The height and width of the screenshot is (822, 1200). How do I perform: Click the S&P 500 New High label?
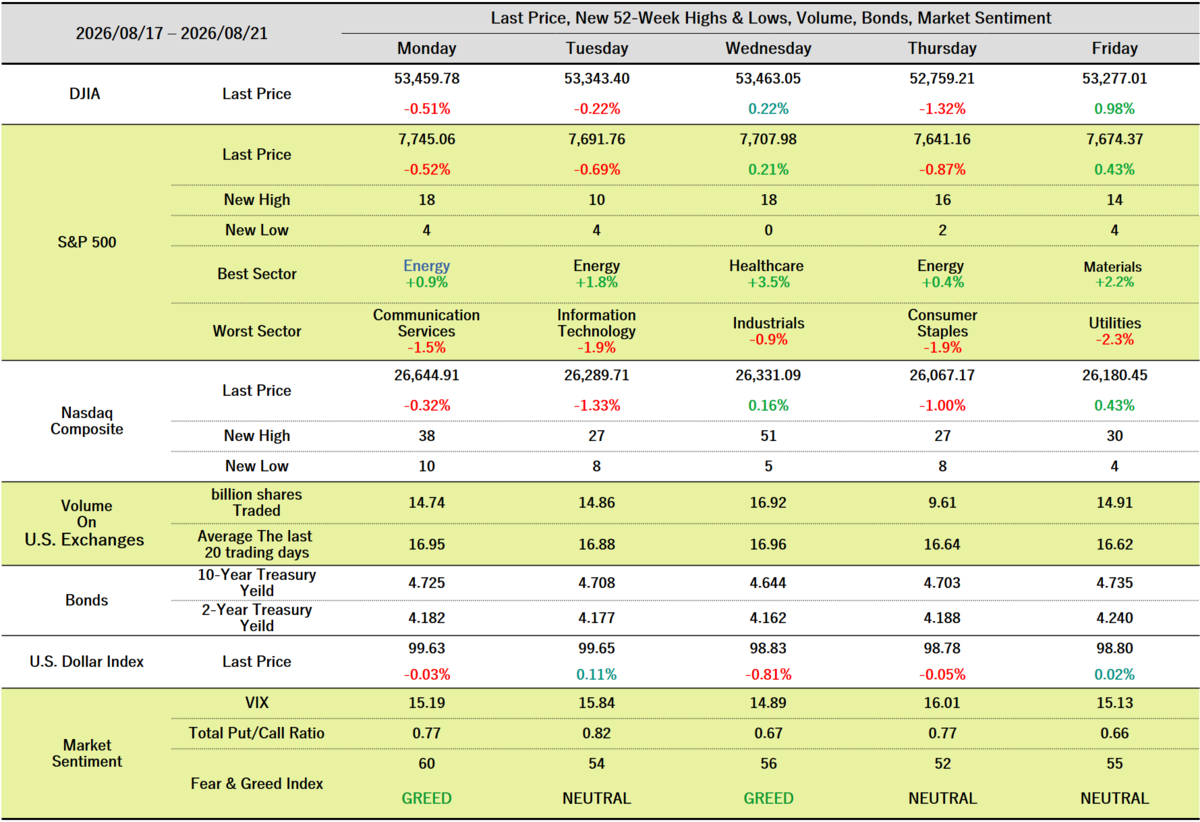point(257,200)
